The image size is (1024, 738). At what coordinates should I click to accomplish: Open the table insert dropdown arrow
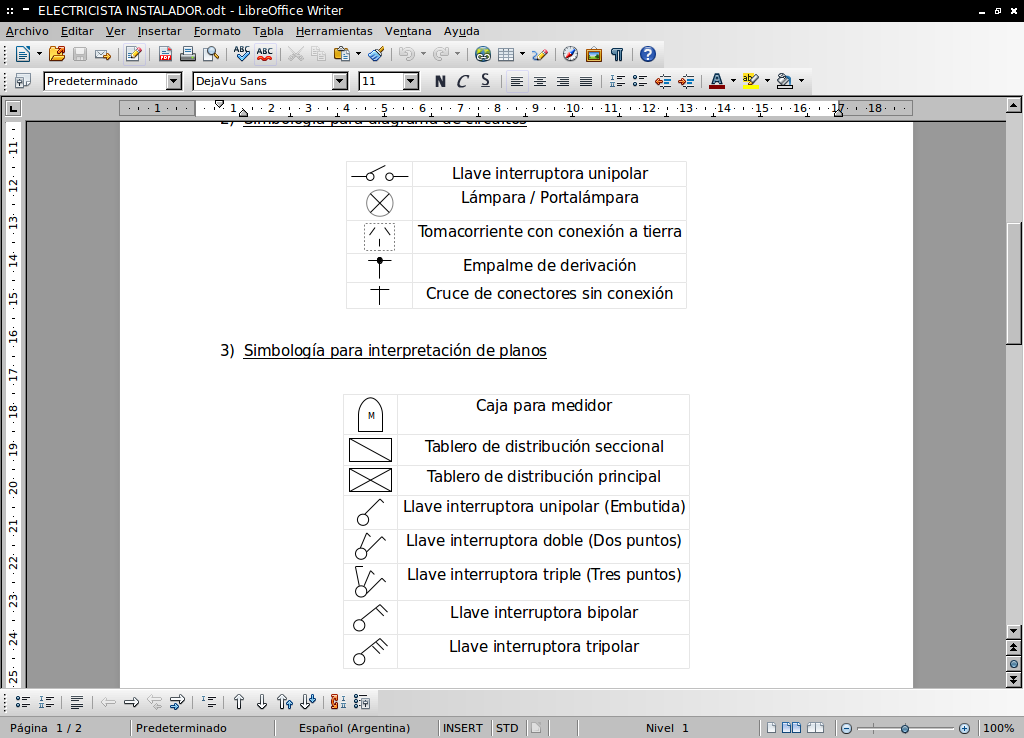(x=522, y=54)
